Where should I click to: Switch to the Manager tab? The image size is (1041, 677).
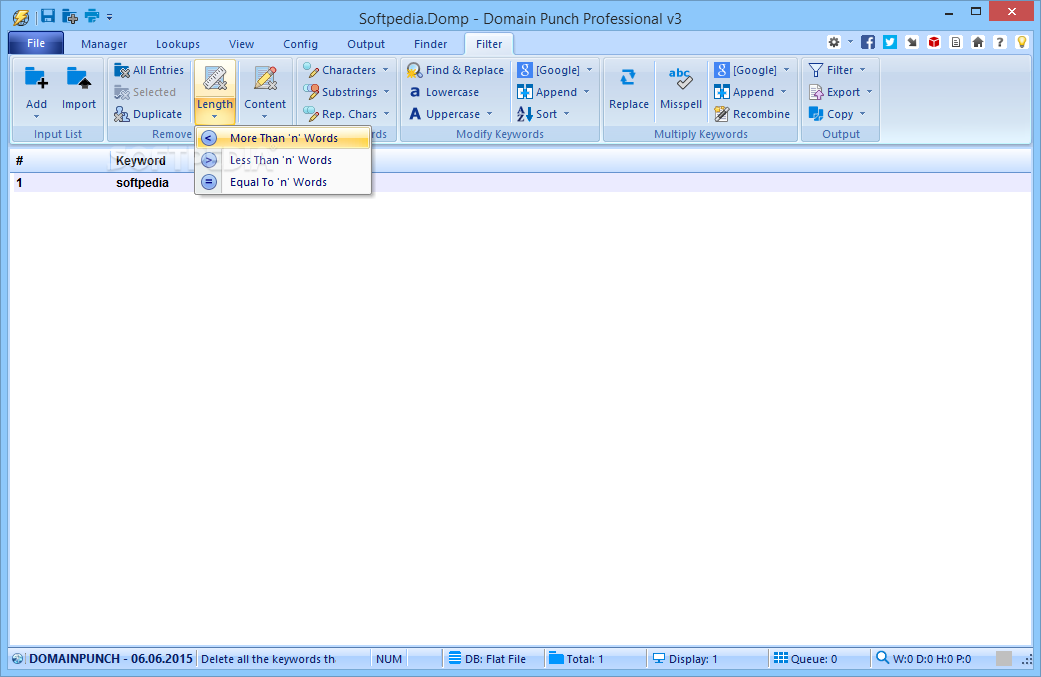pyautogui.click(x=104, y=44)
